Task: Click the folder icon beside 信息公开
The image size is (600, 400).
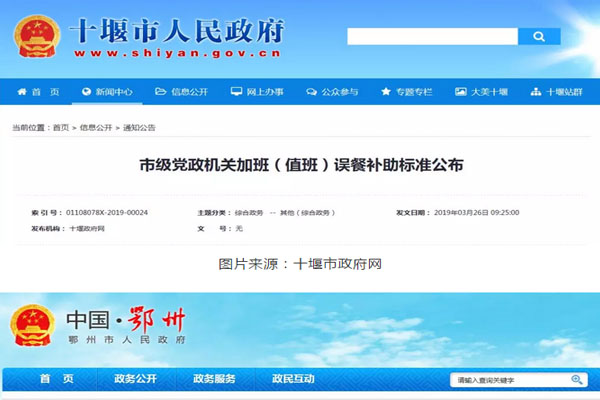Action: coord(160,91)
